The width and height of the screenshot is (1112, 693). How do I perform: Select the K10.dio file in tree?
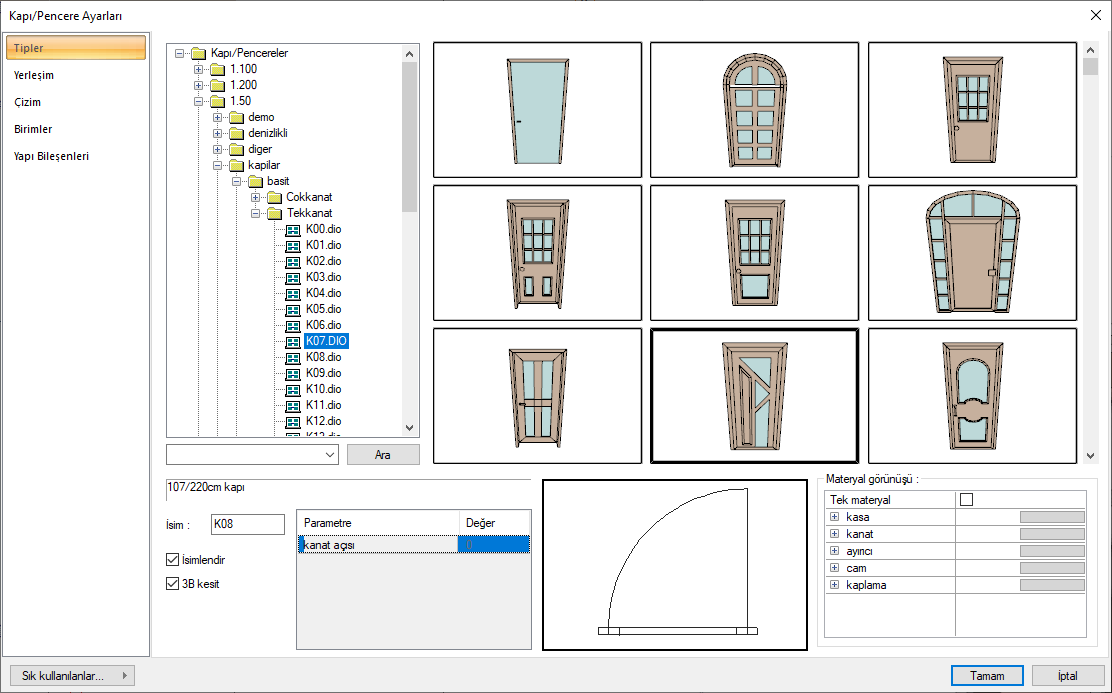pos(323,389)
